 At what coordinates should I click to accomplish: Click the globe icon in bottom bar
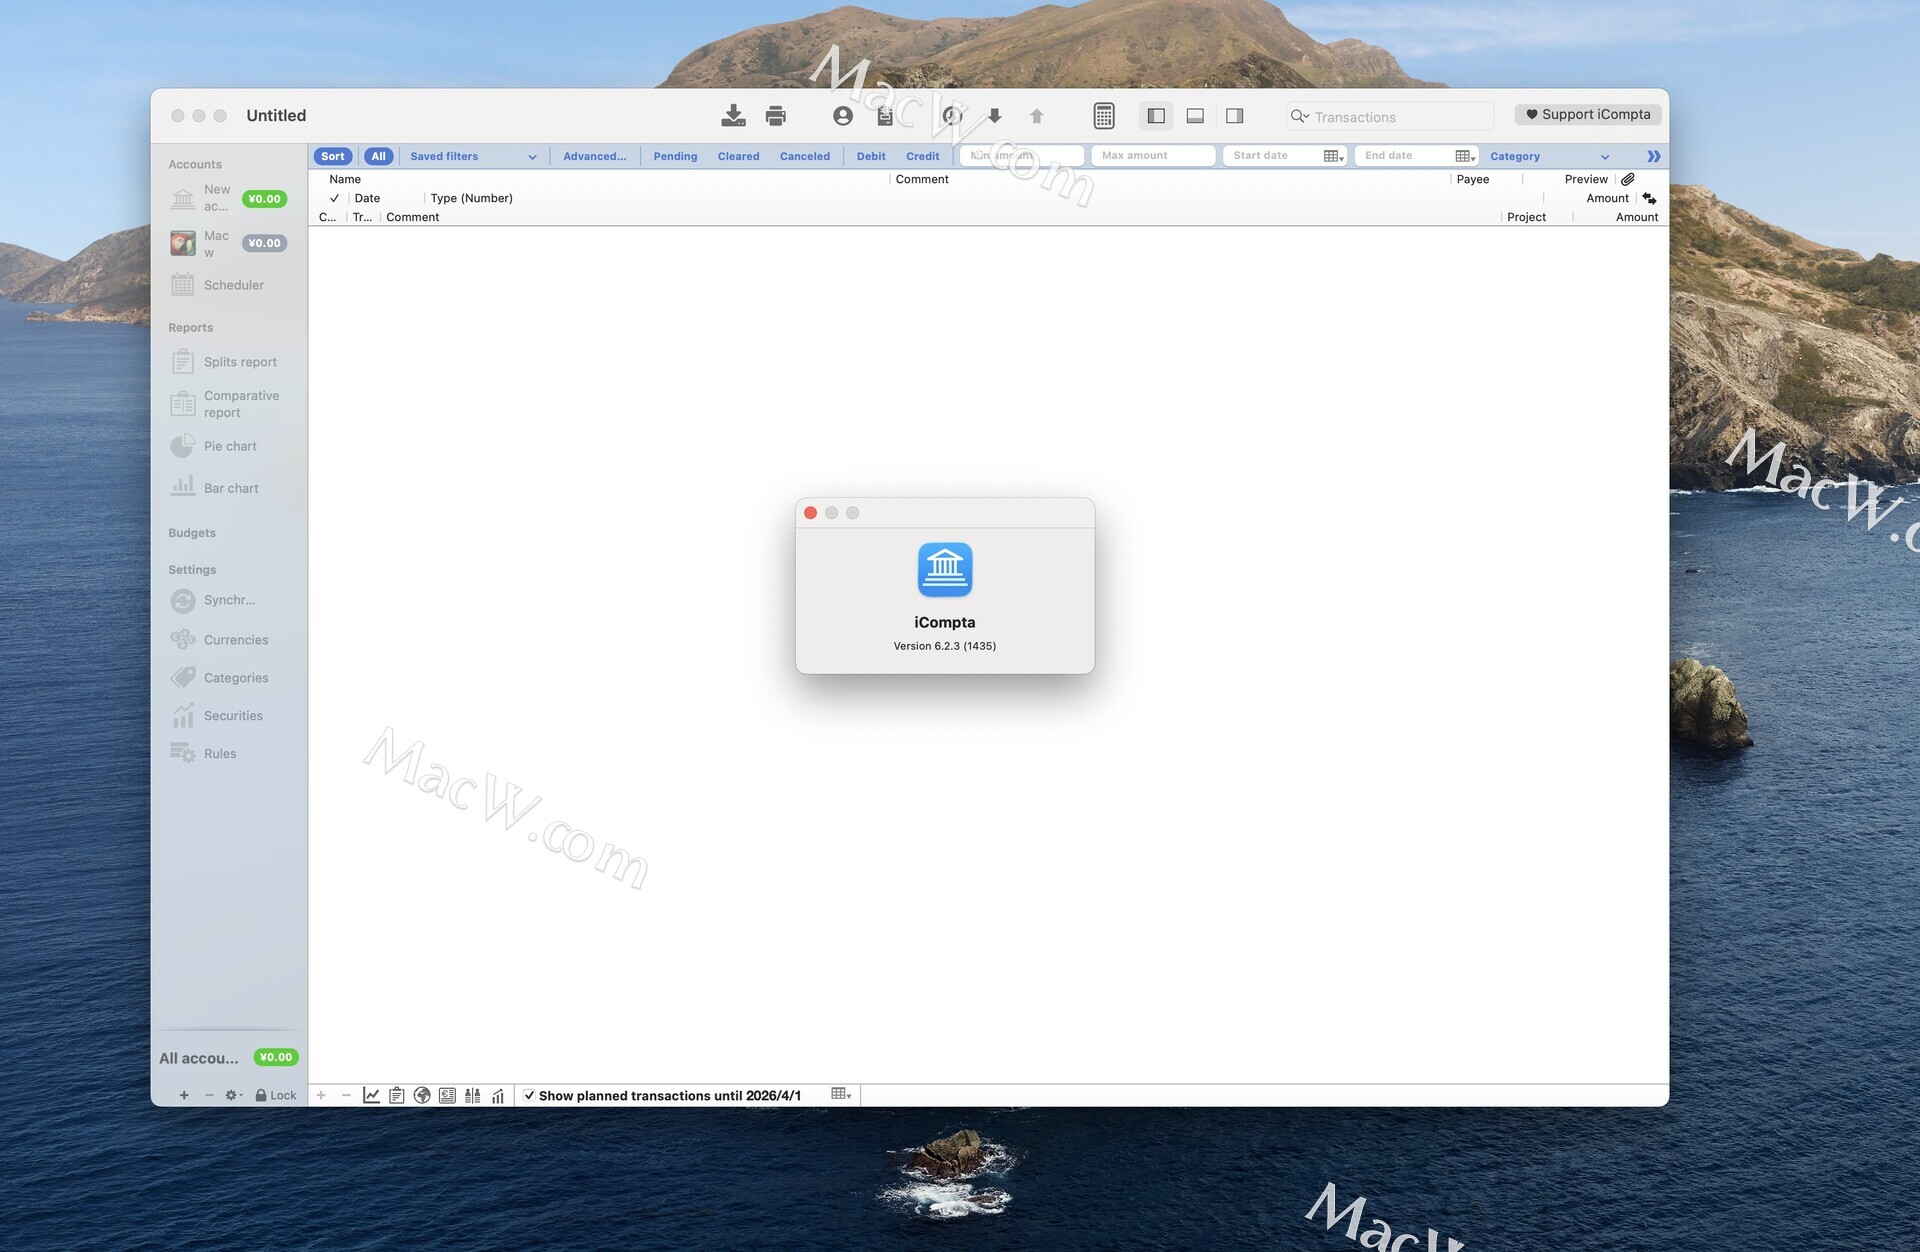click(422, 1095)
